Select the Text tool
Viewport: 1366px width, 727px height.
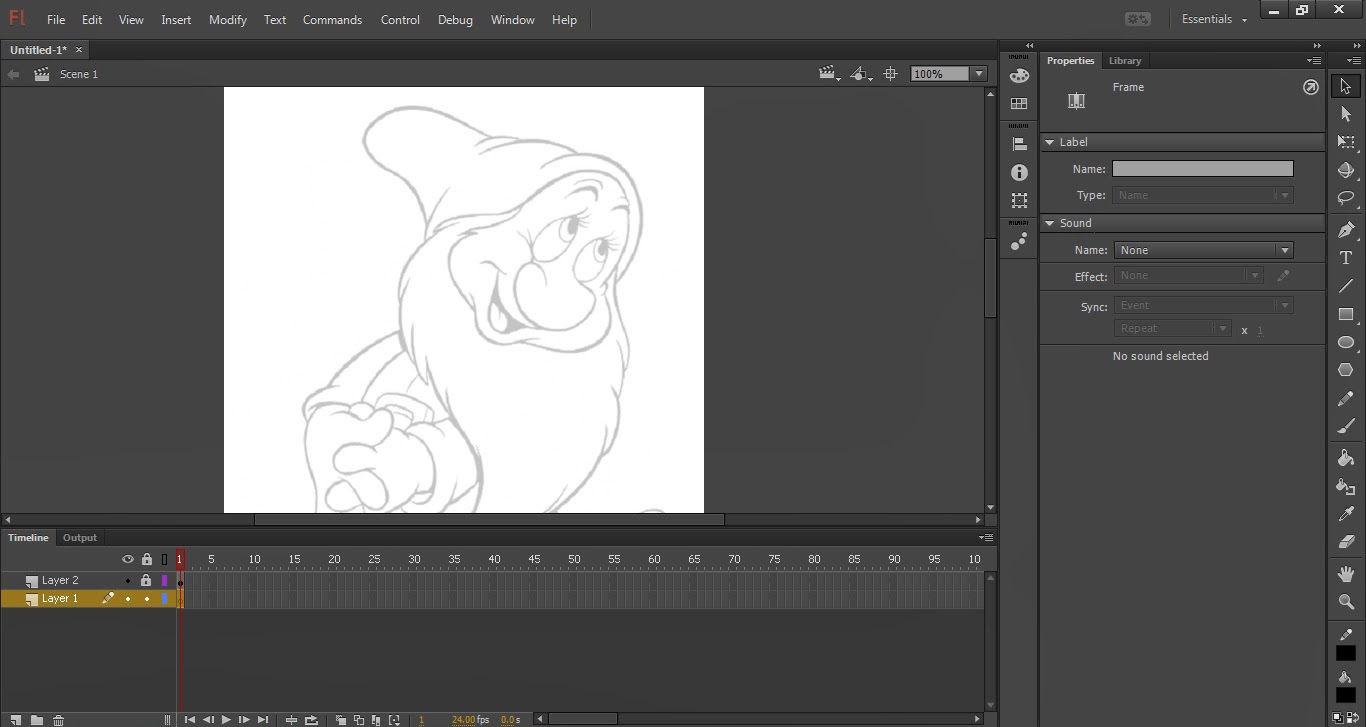click(1346, 258)
